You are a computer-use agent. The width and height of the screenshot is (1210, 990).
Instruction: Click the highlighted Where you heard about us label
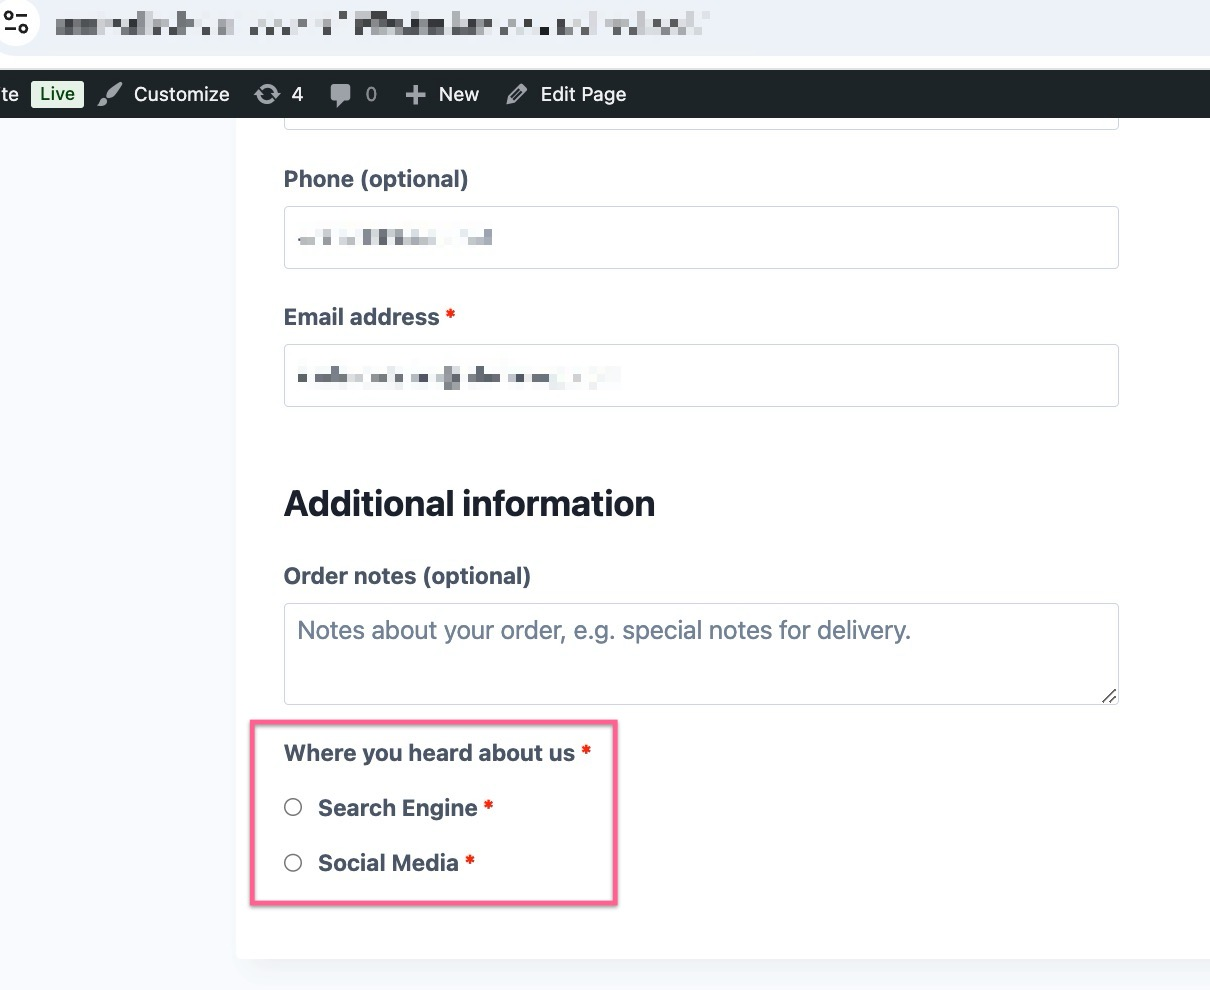point(428,753)
